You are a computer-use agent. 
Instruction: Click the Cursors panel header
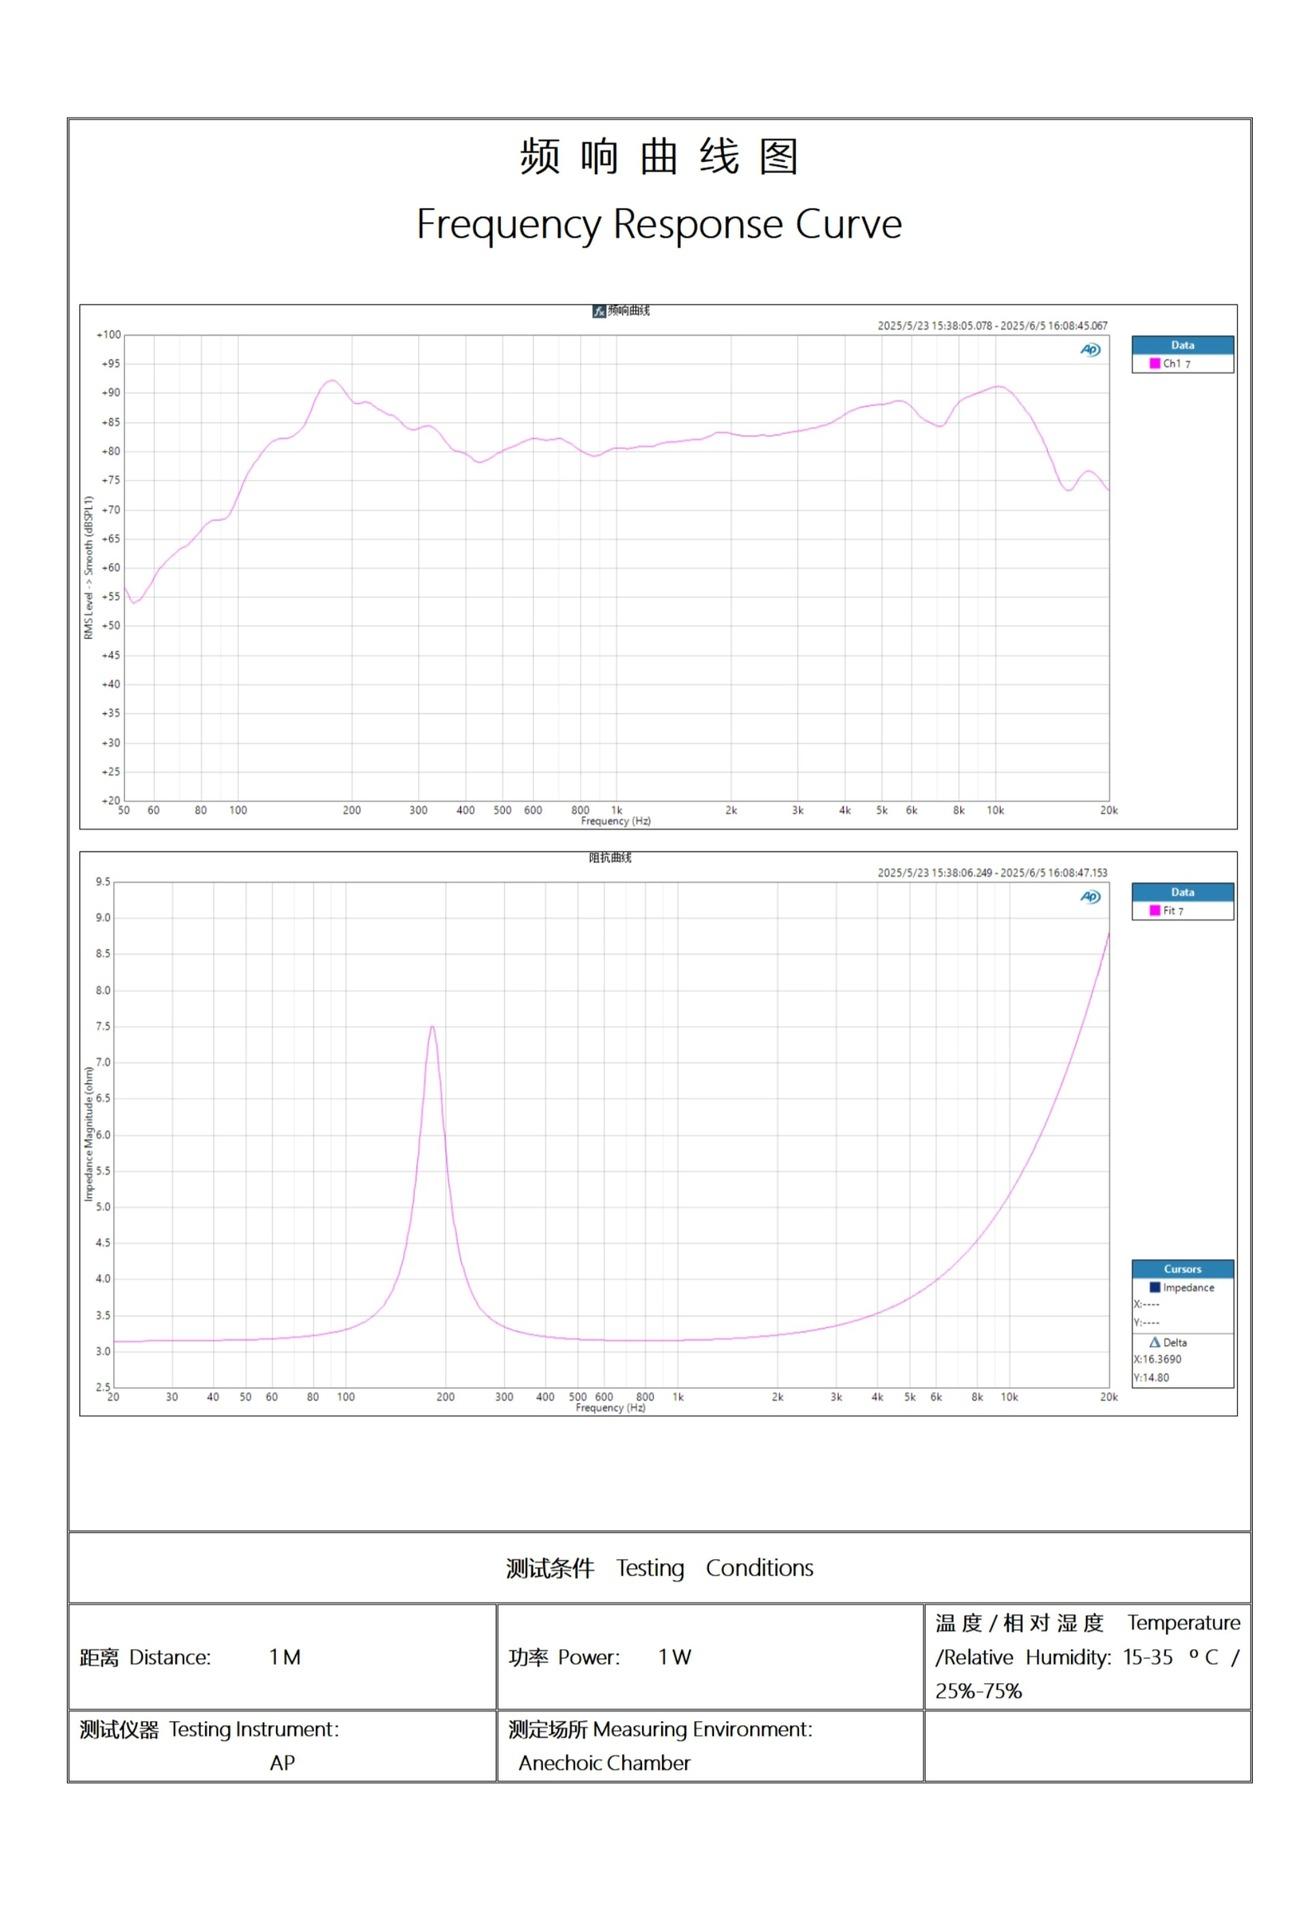click(1182, 1269)
